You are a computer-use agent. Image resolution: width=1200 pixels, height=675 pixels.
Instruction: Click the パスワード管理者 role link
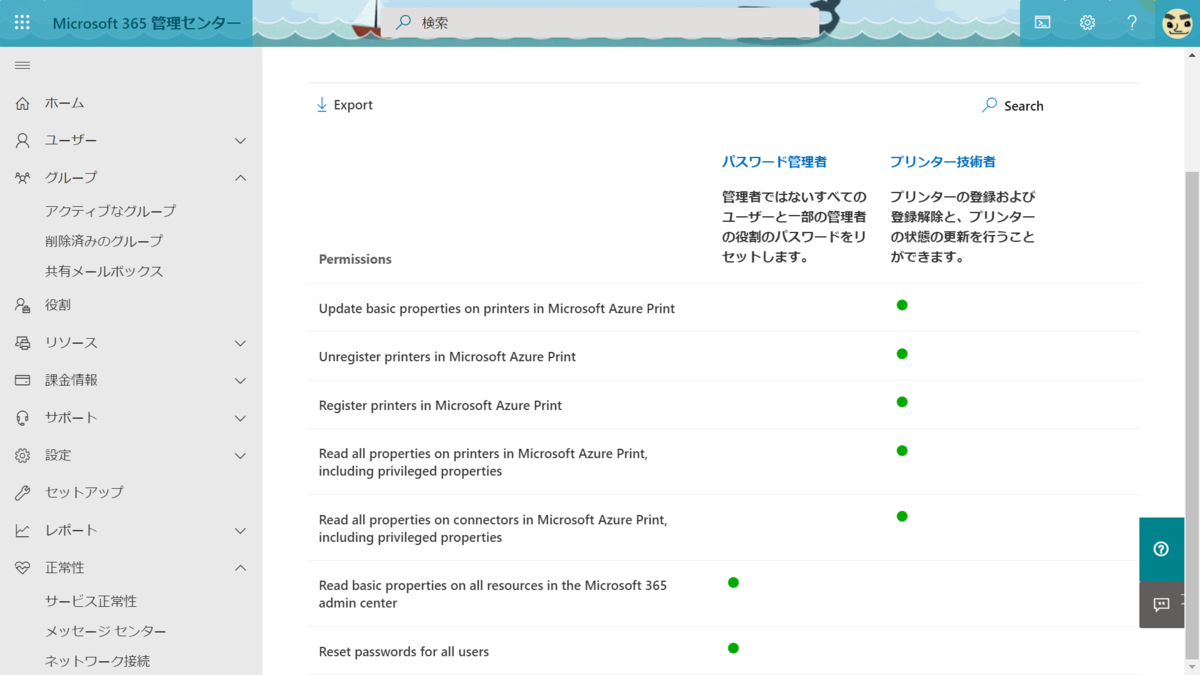point(774,161)
